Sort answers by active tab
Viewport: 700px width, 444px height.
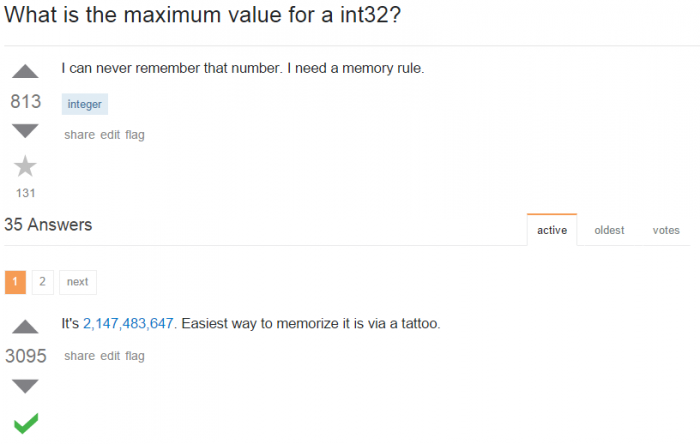[552, 230]
